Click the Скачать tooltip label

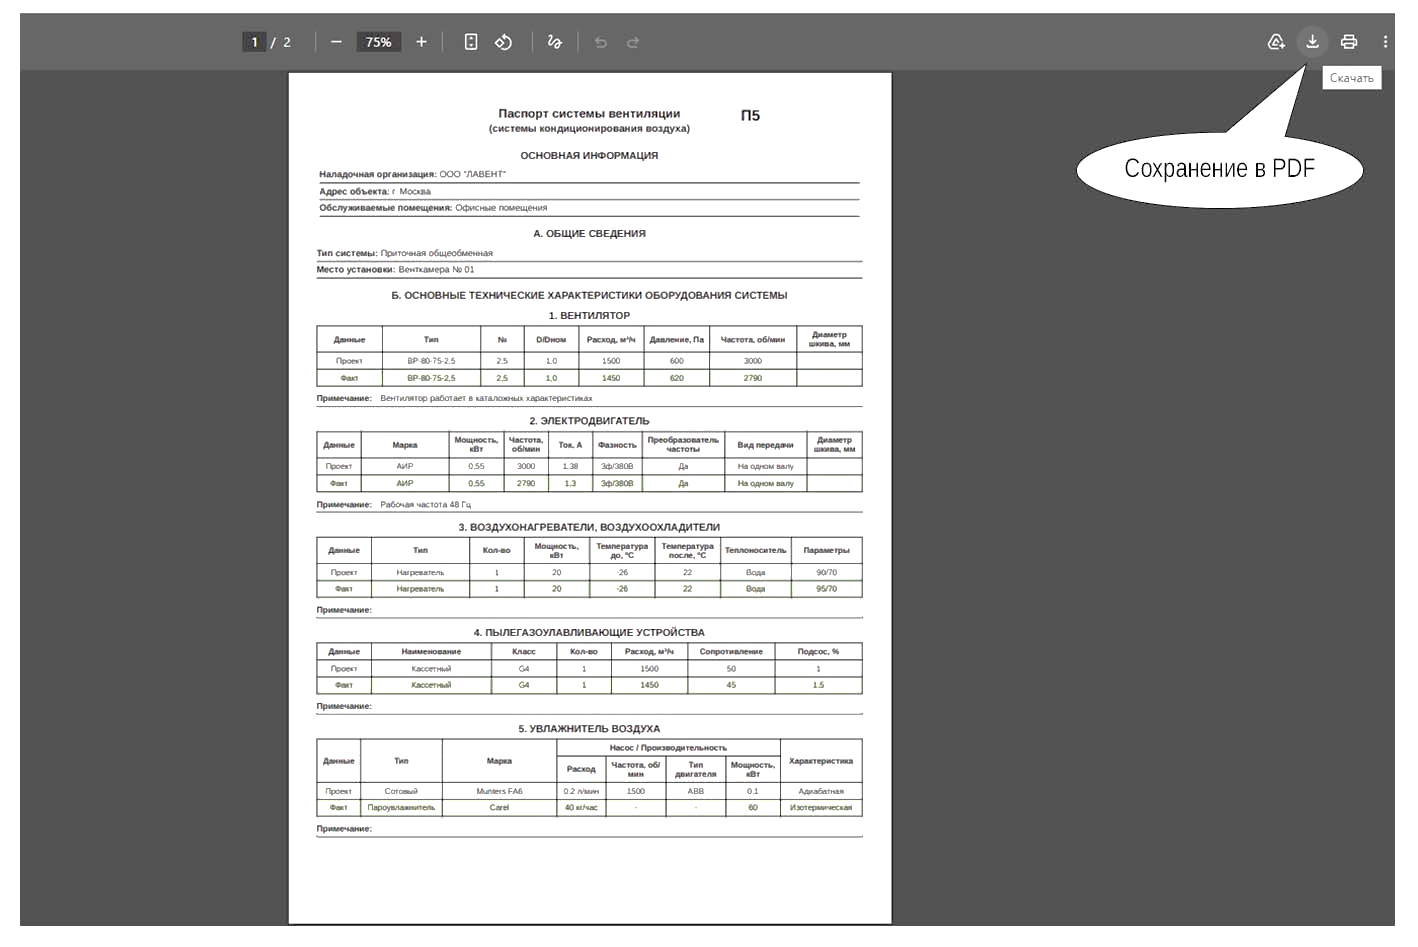click(1352, 78)
